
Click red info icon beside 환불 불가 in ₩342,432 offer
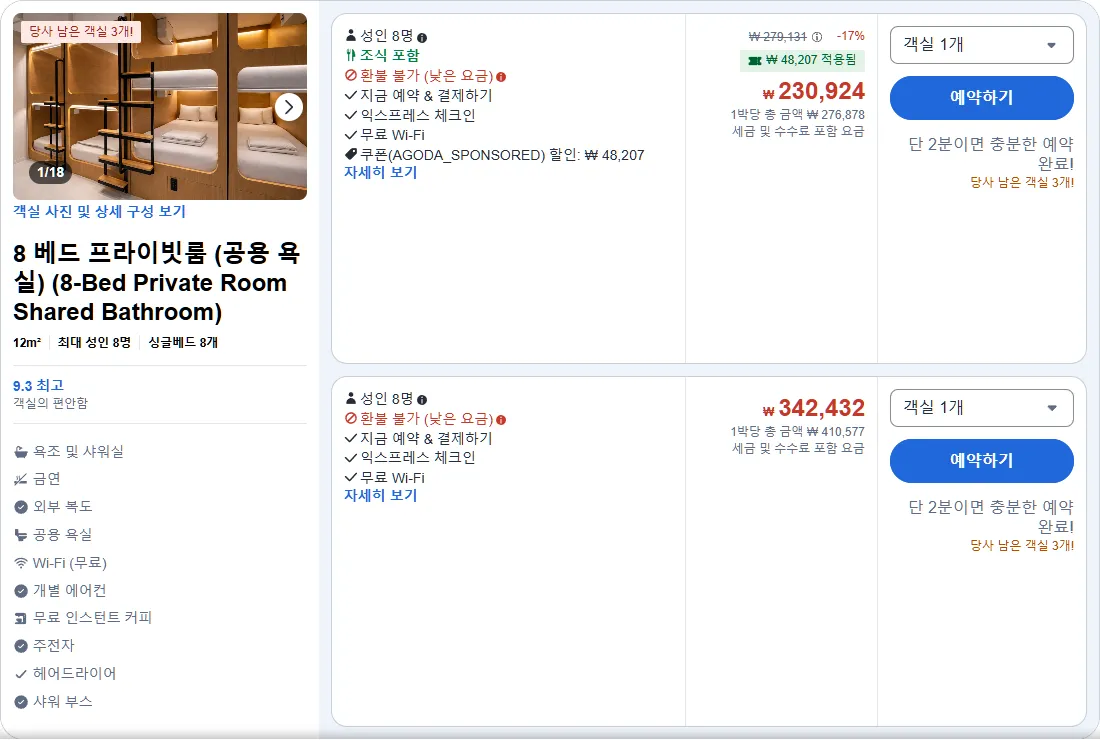point(501,420)
